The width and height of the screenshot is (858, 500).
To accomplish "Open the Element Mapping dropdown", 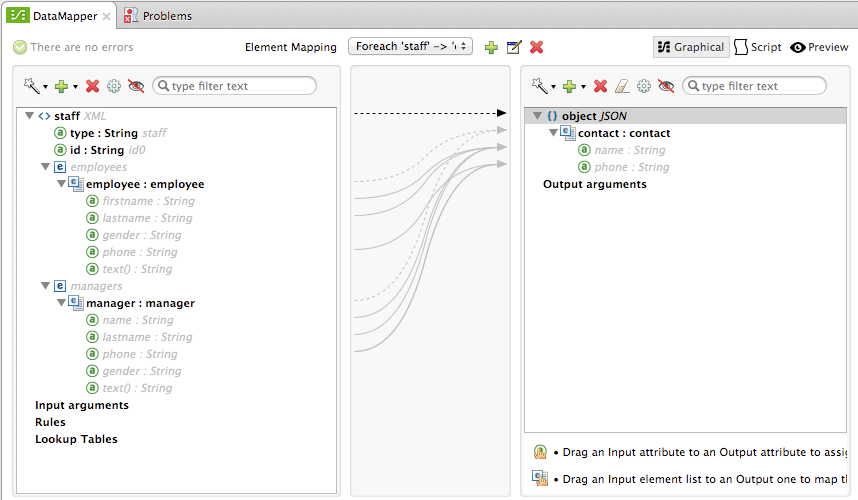I will pos(410,47).
